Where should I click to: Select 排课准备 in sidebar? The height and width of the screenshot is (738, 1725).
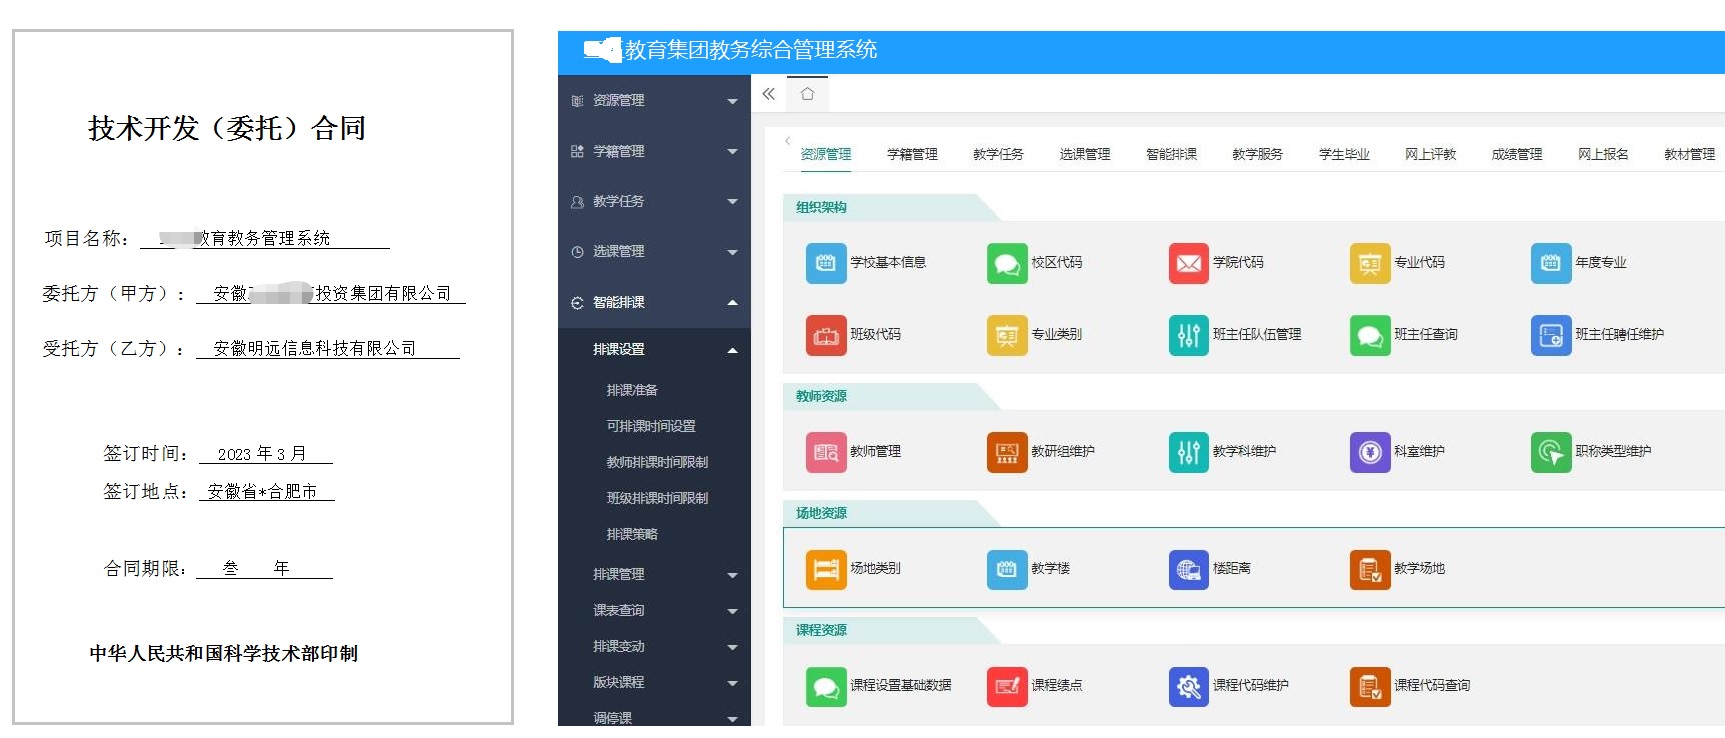click(x=632, y=390)
